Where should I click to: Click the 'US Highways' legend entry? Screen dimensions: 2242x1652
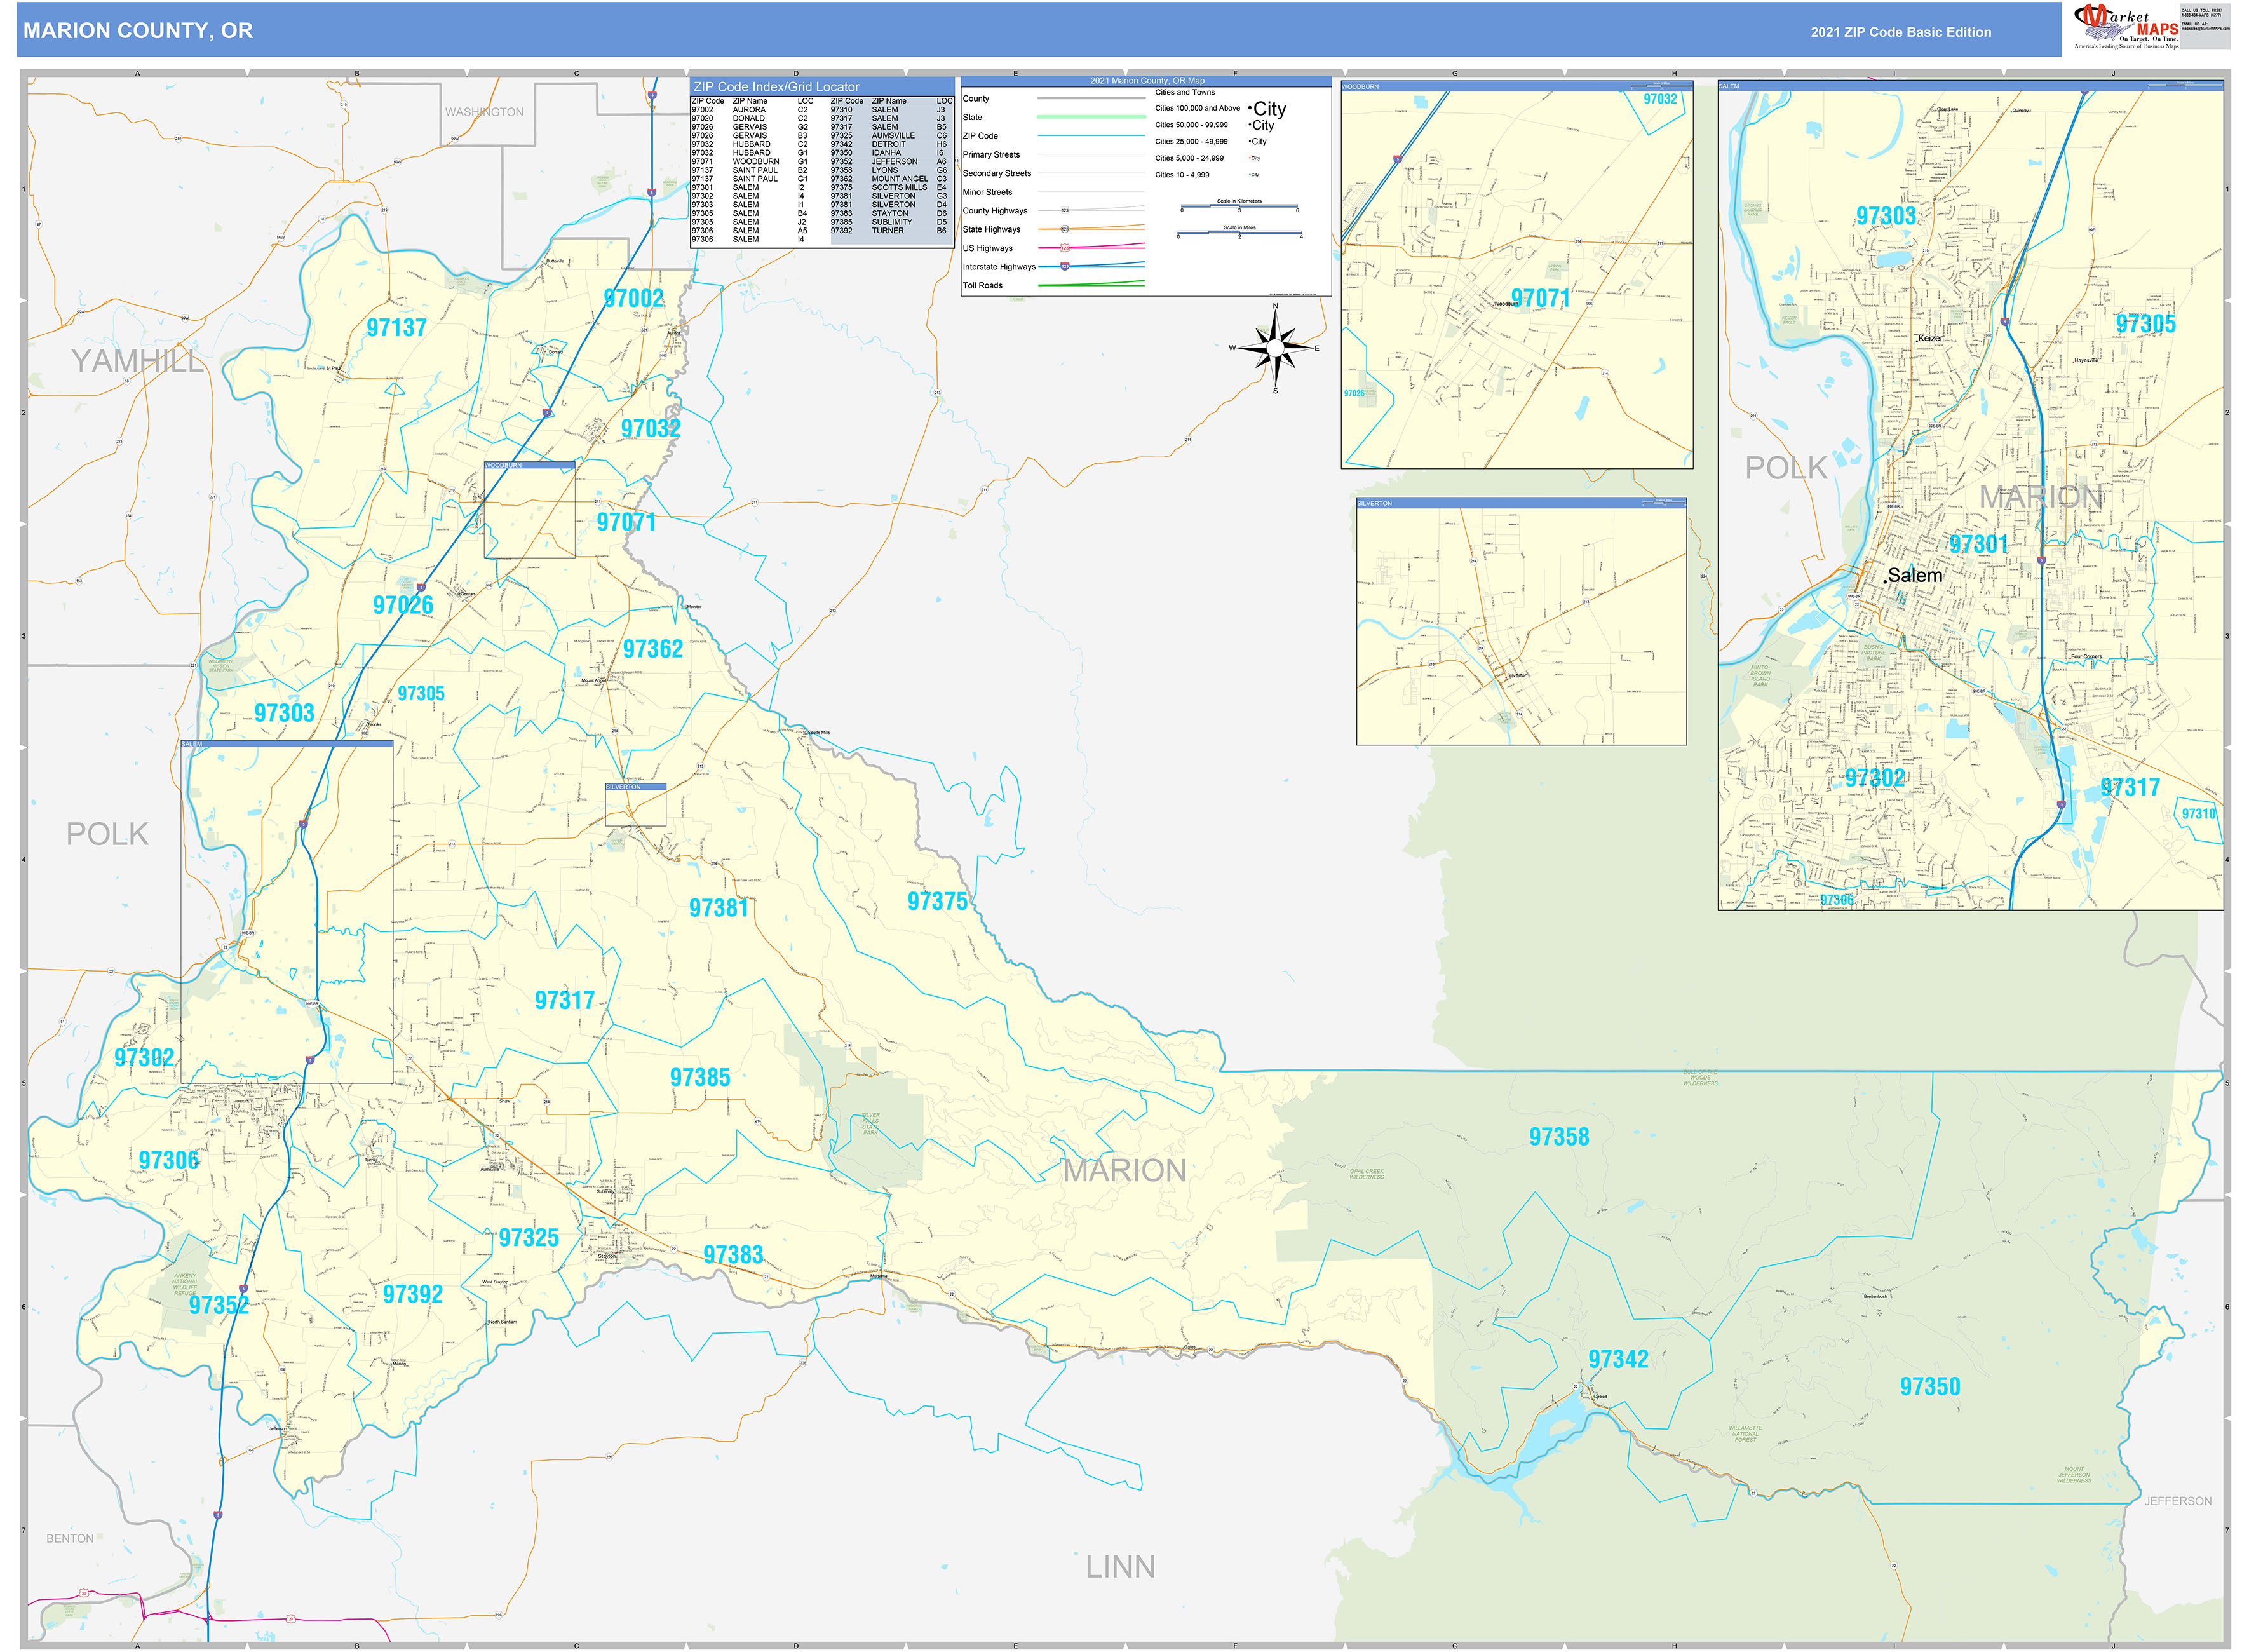click(x=1053, y=248)
